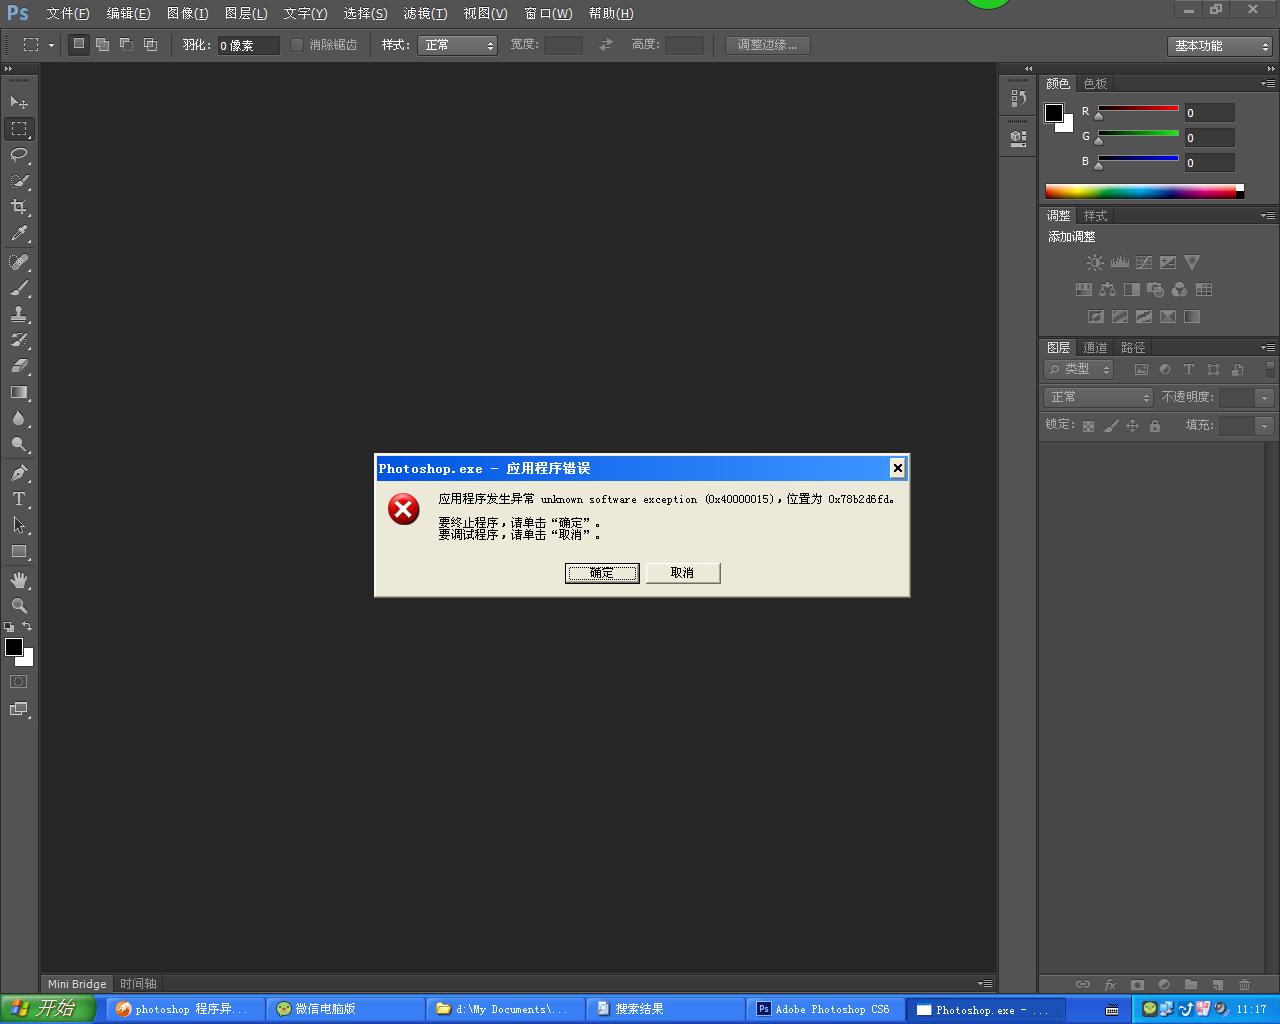Open the 基本功能 workspace dropdown
The width and height of the screenshot is (1280, 1024).
point(1220,46)
